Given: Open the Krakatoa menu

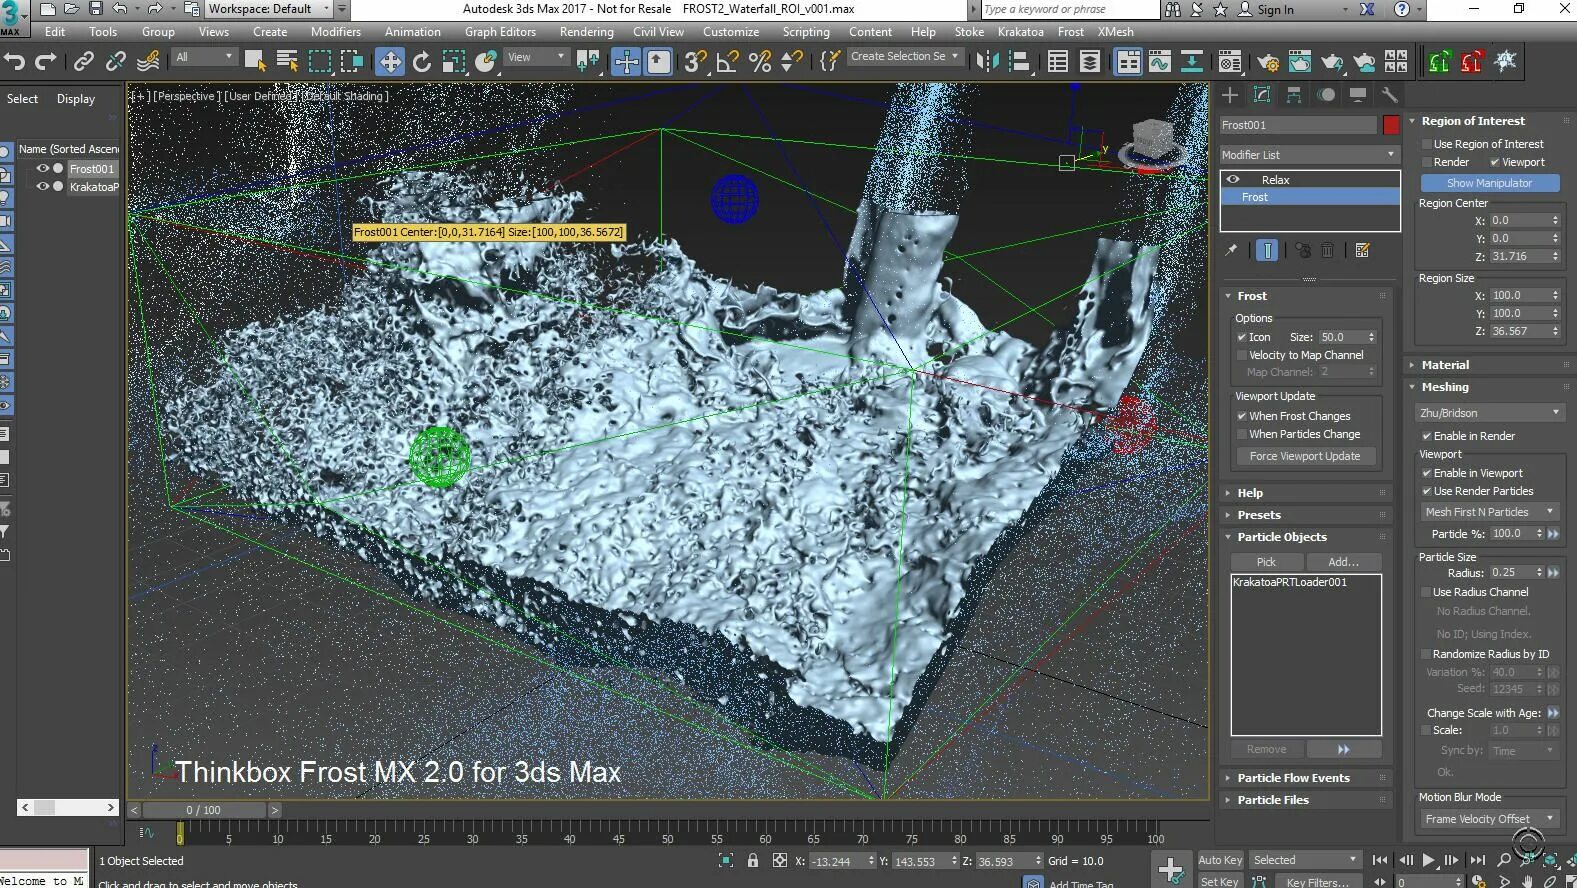Looking at the screenshot, I should 1020,32.
